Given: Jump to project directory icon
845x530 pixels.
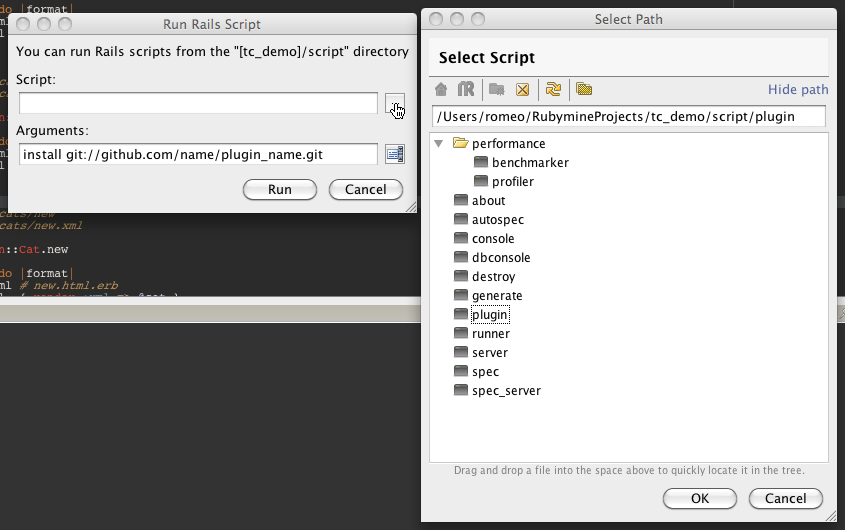Looking at the screenshot, I should click(x=466, y=89).
